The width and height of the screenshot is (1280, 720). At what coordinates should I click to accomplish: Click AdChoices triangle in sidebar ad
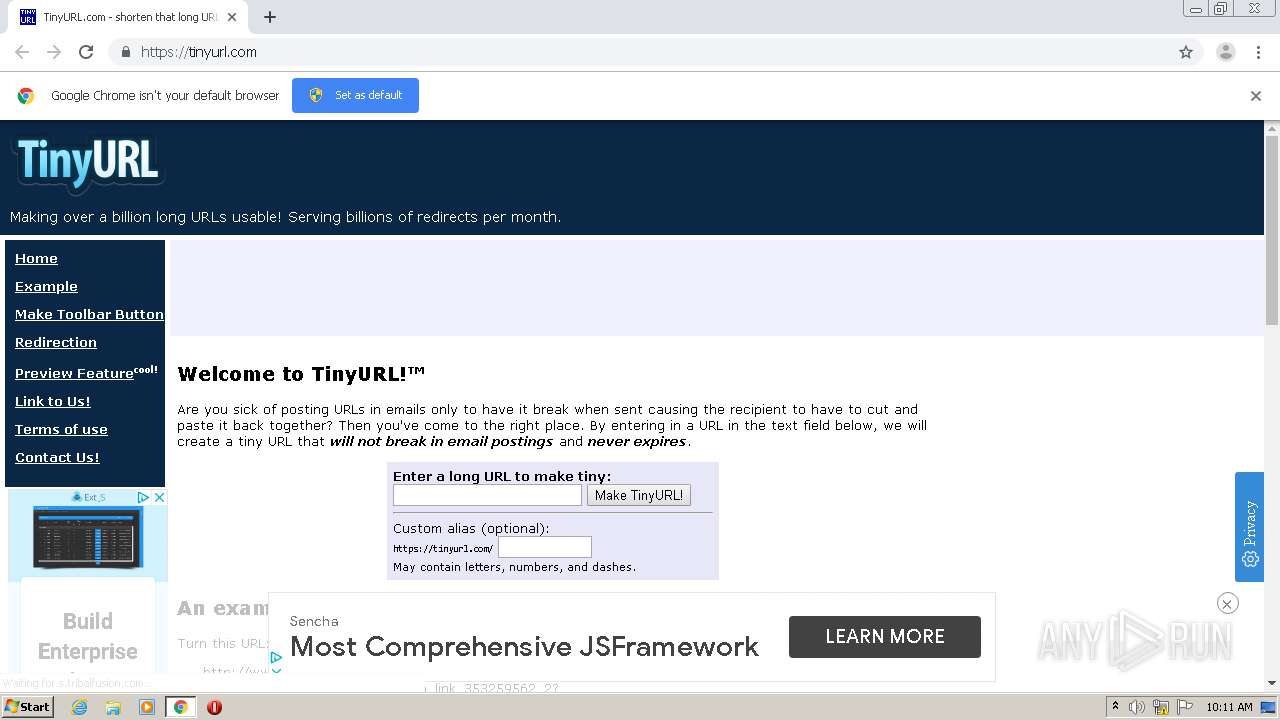(x=143, y=497)
